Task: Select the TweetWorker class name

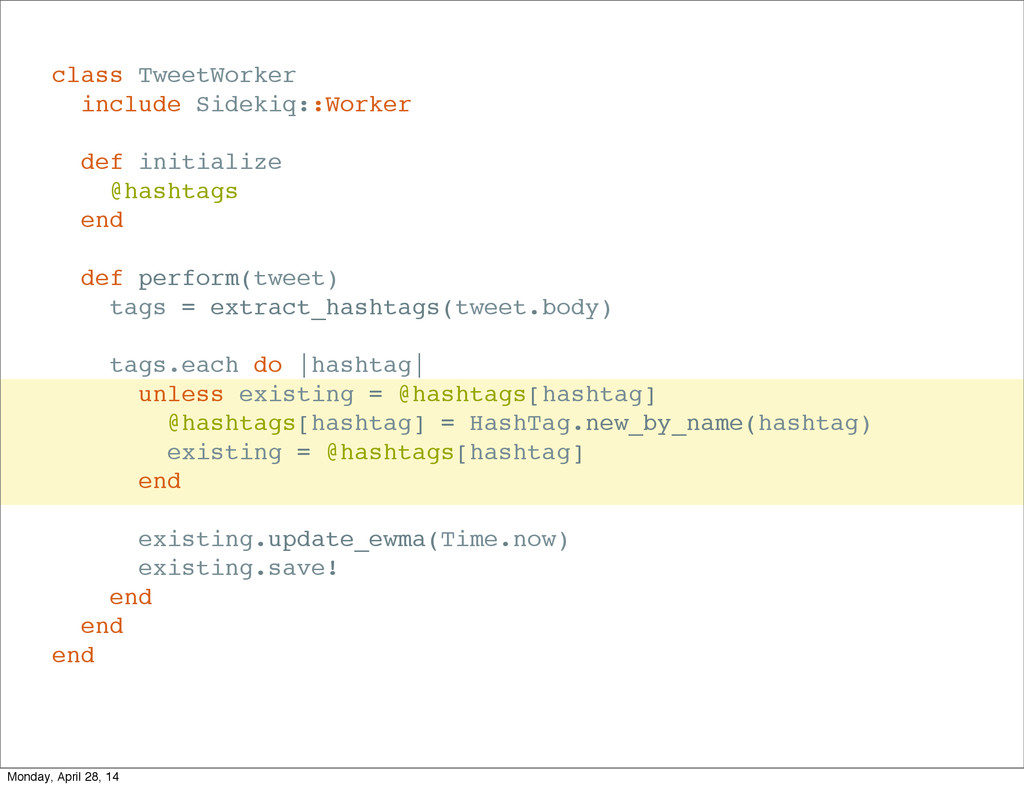Action: click(x=217, y=75)
